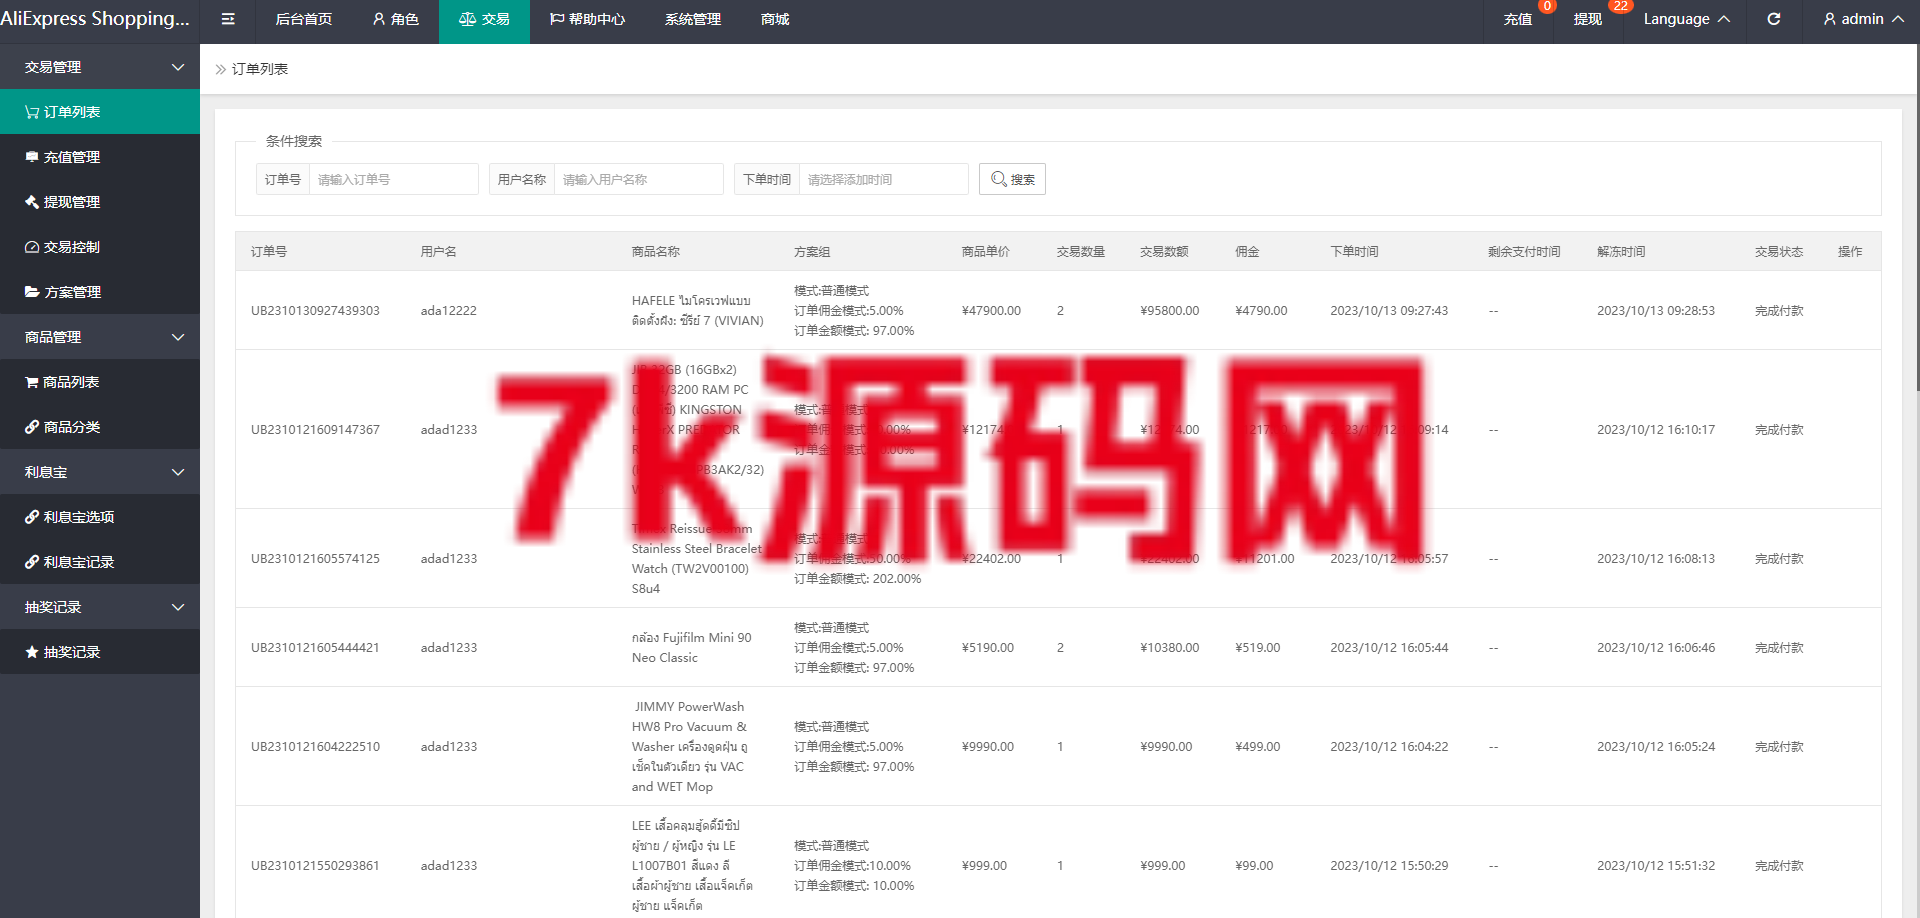Click the 订单号 search input field
Viewport: 1920px width, 918px height.
393,179
